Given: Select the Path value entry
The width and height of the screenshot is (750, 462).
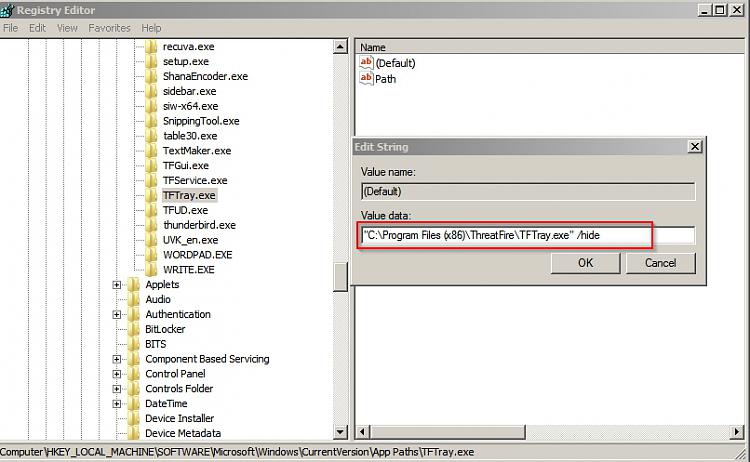Looking at the screenshot, I should click(x=386, y=79).
